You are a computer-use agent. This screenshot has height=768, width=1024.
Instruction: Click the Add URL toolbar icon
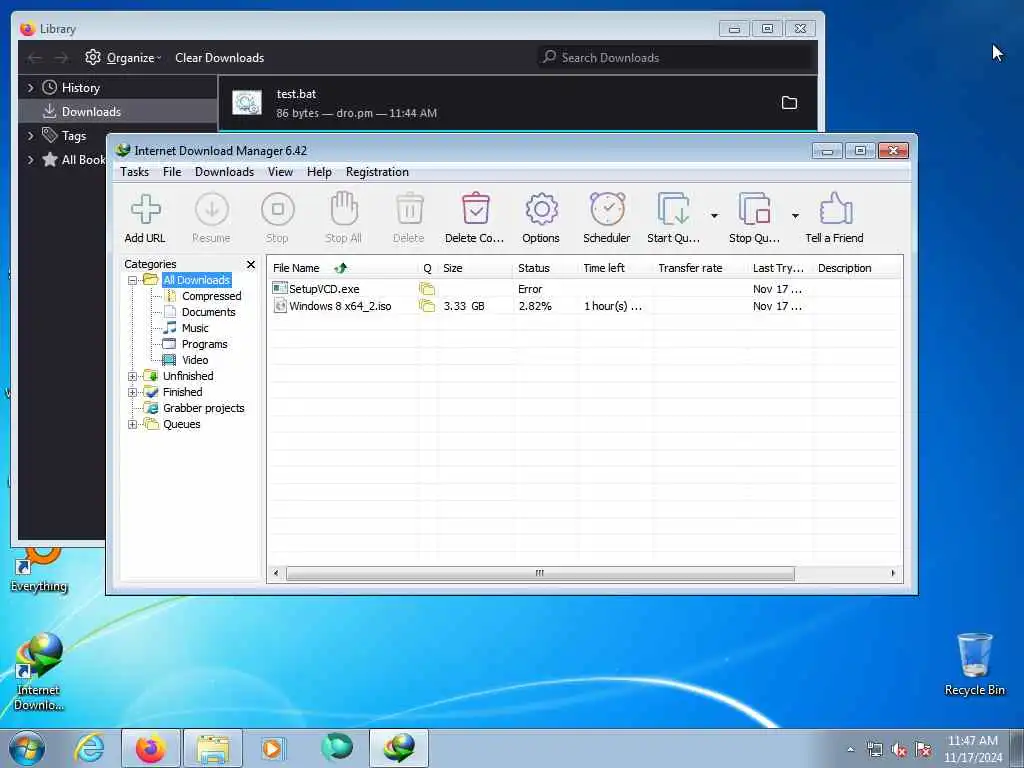tap(145, 210)
